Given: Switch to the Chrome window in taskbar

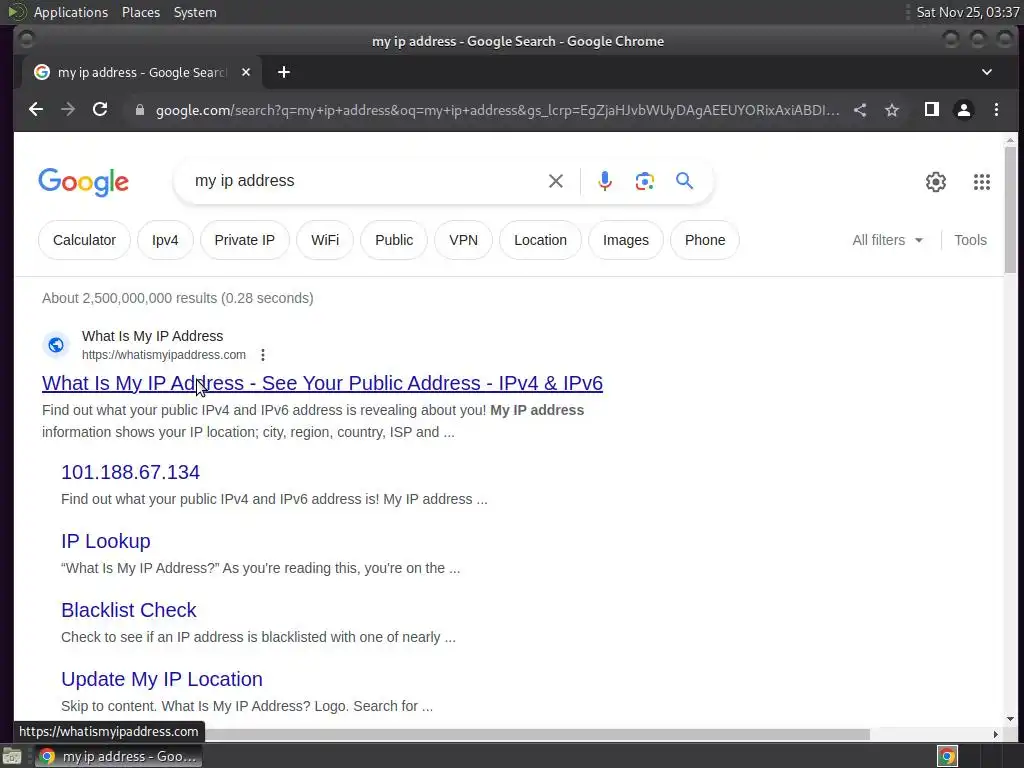Looking at the screenshot, I should pos(118,756).
